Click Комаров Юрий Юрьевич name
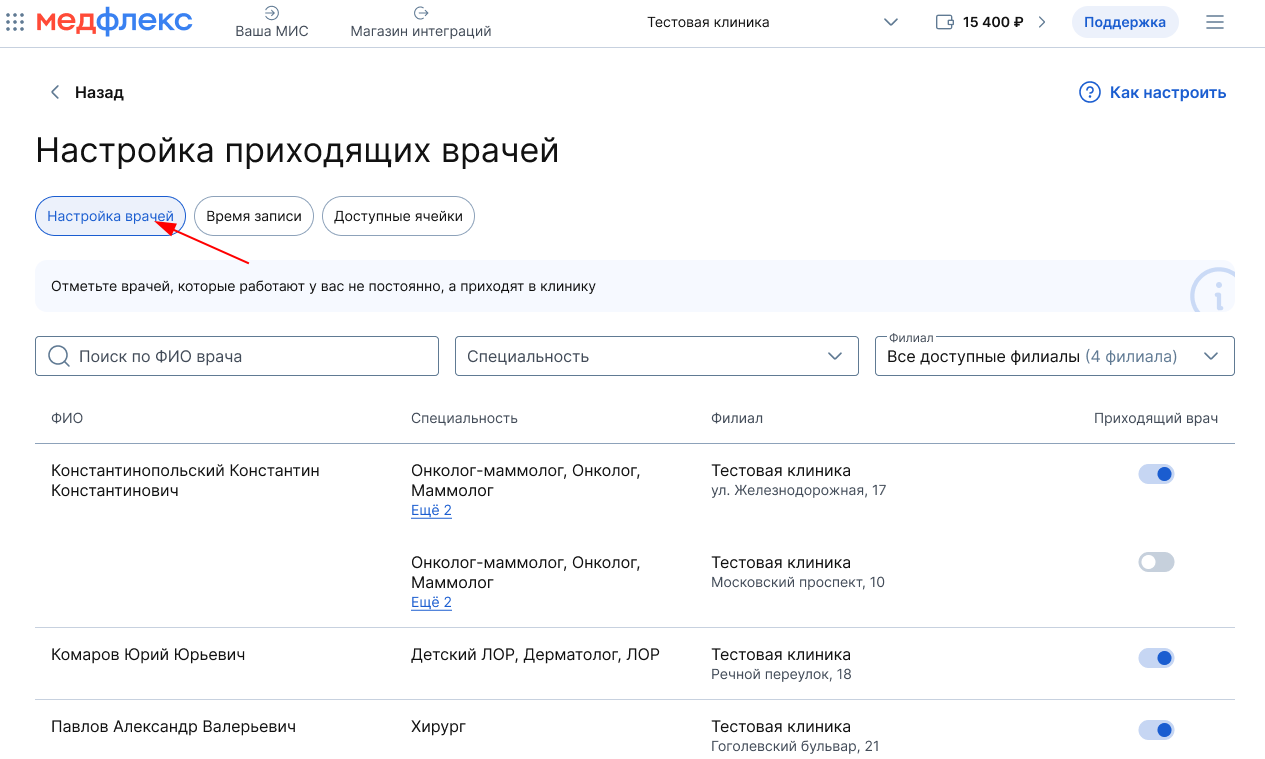The image size is (1265, 759). coord(148,655)
